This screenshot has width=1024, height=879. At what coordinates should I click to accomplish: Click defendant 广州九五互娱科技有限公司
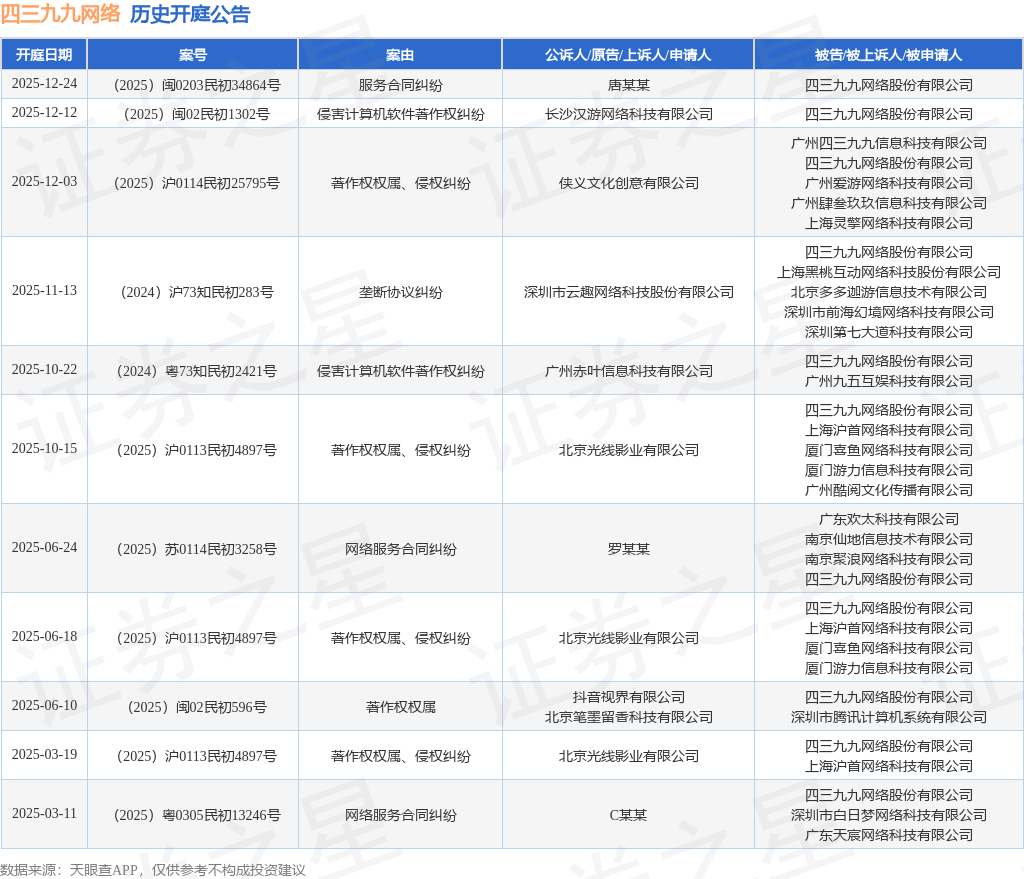(888, 381)
